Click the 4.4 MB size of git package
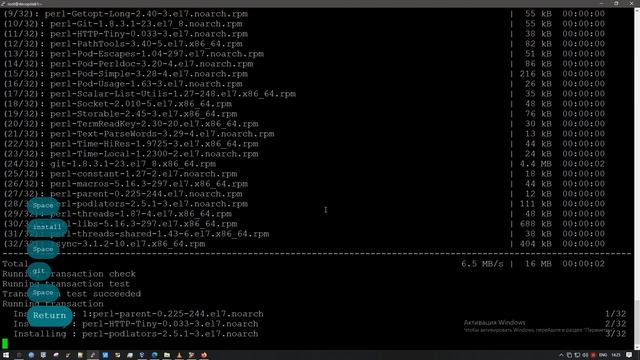640x360 pixels. [535, 164]
